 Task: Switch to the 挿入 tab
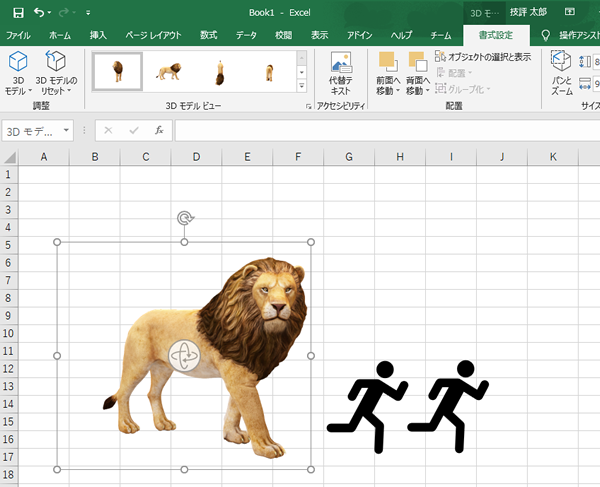pyautogui.click(x=98, y=35)
